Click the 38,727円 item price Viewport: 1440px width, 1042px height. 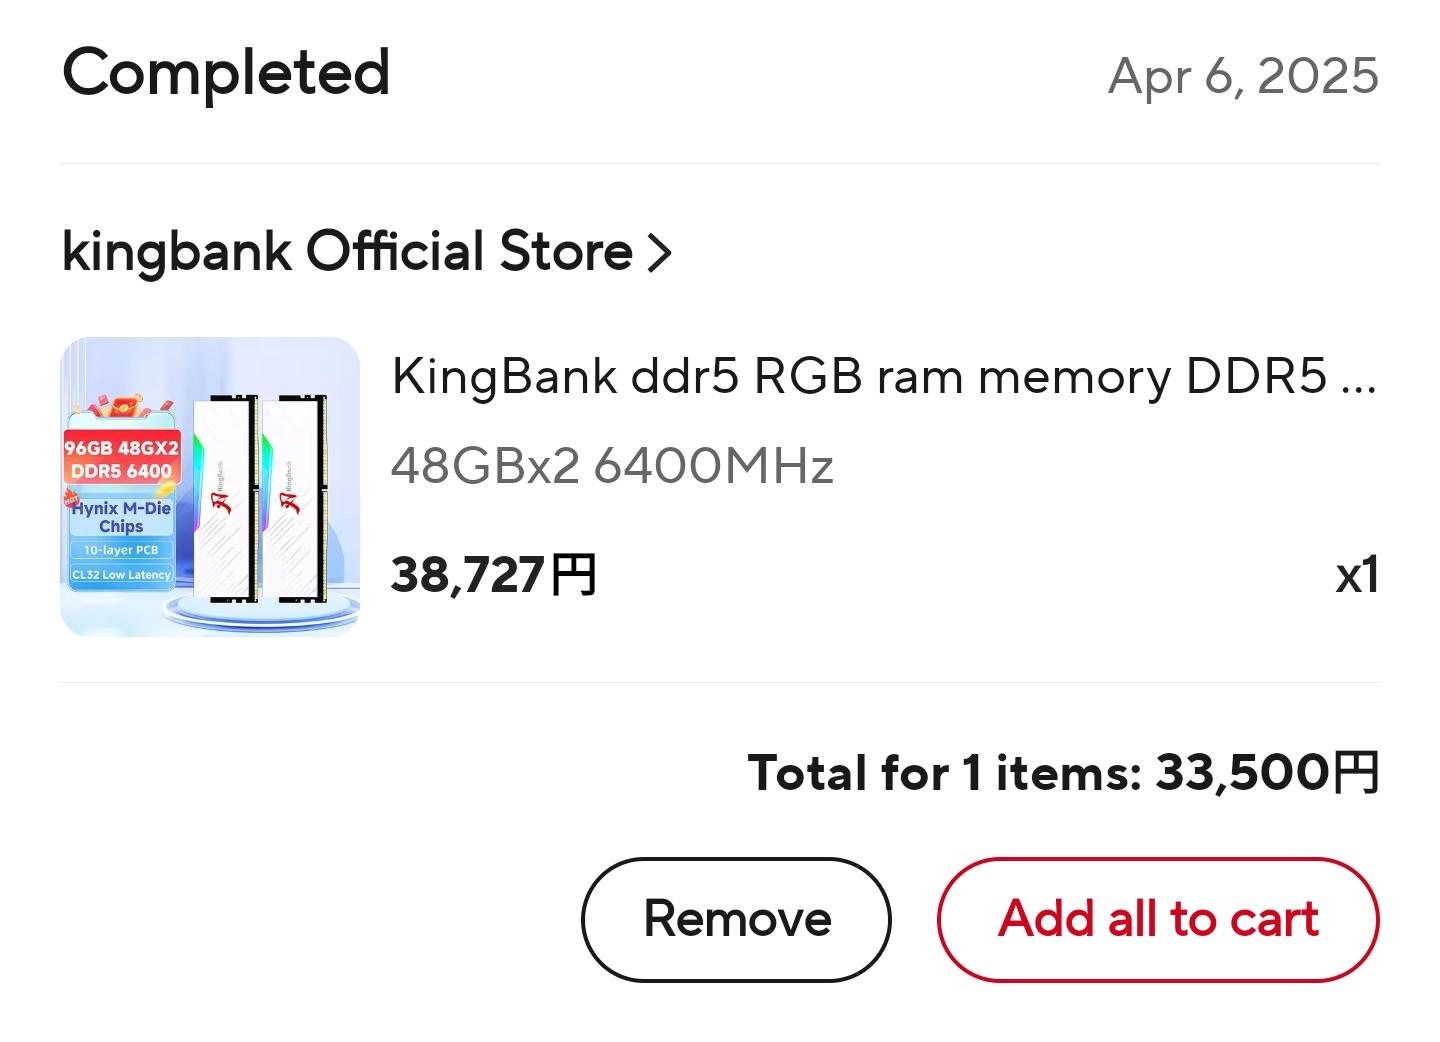tap(493, 575)
